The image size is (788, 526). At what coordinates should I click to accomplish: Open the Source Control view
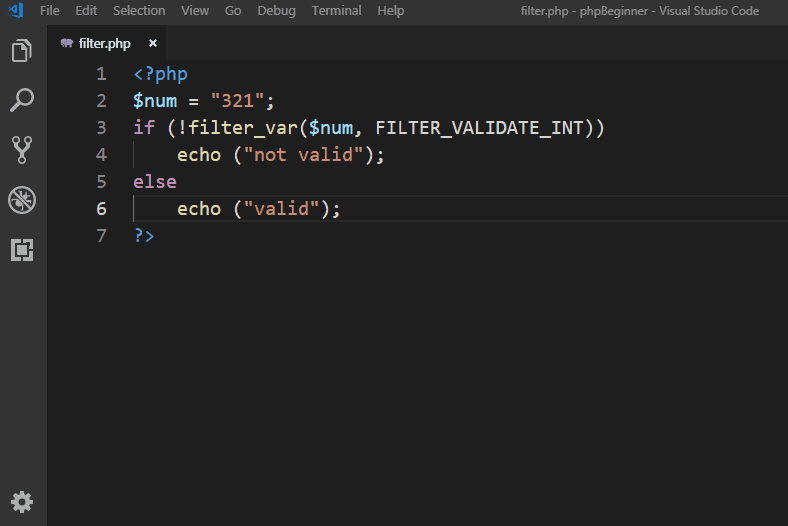pyautogui.click(x=22, y=150)
